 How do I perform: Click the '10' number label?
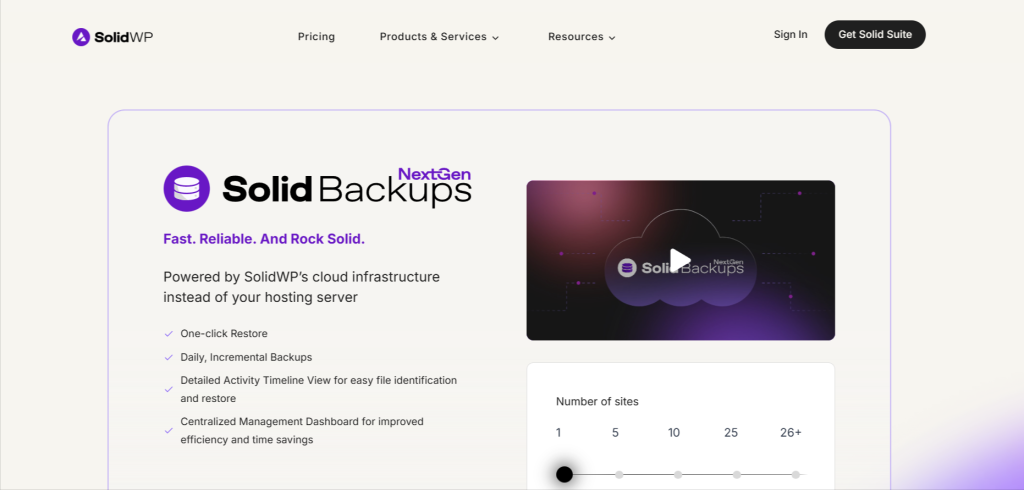(673, 433)
